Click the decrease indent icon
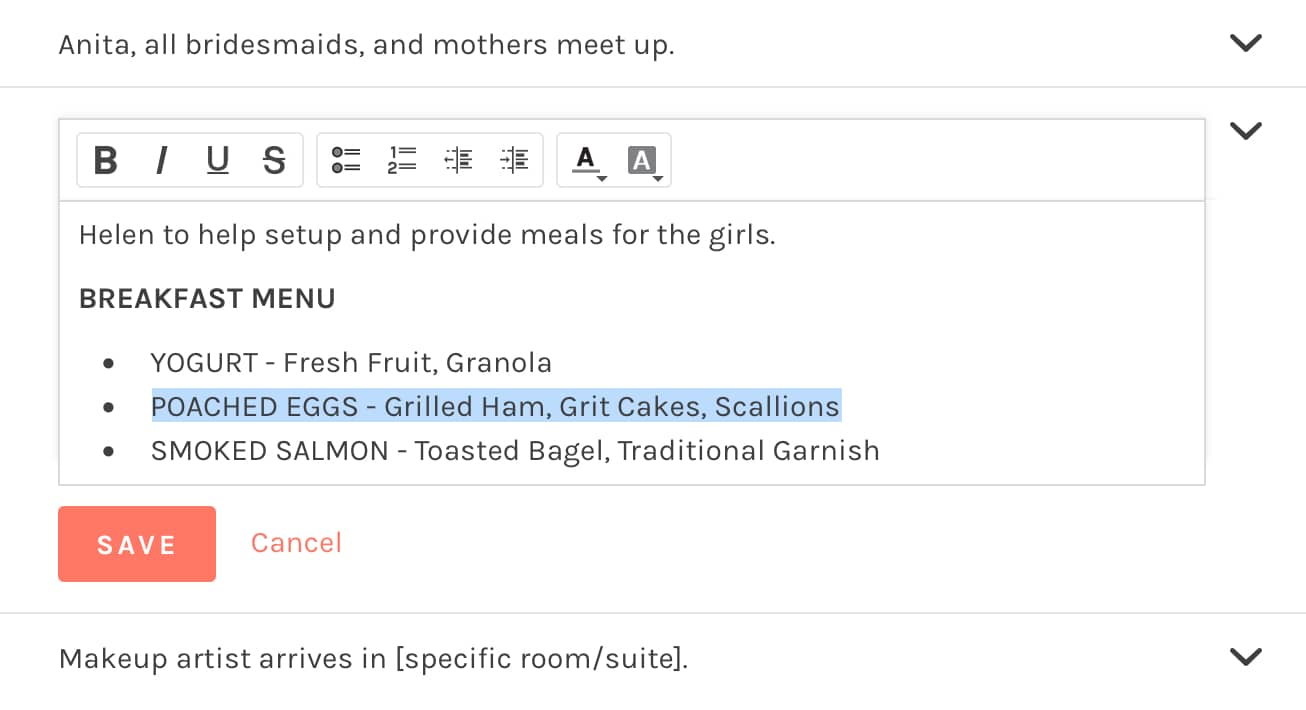 pos(458,160)
